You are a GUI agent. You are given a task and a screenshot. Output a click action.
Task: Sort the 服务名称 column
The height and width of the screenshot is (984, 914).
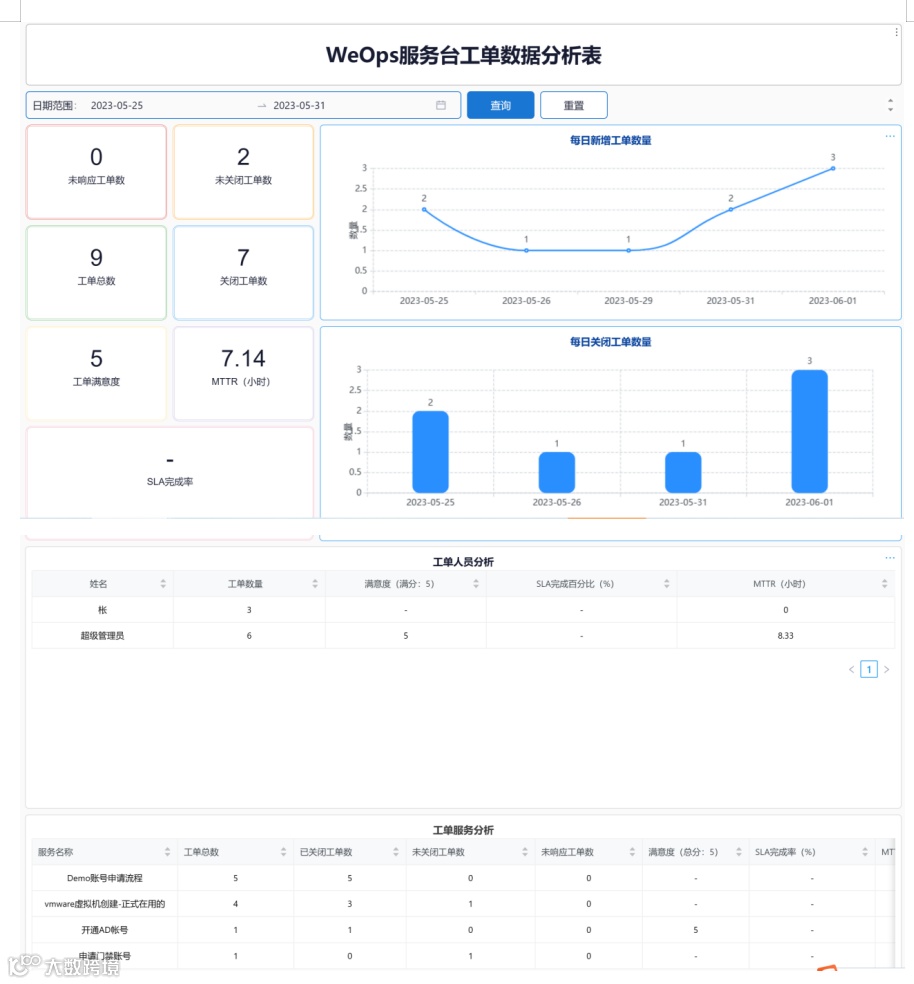click(167, 852)
